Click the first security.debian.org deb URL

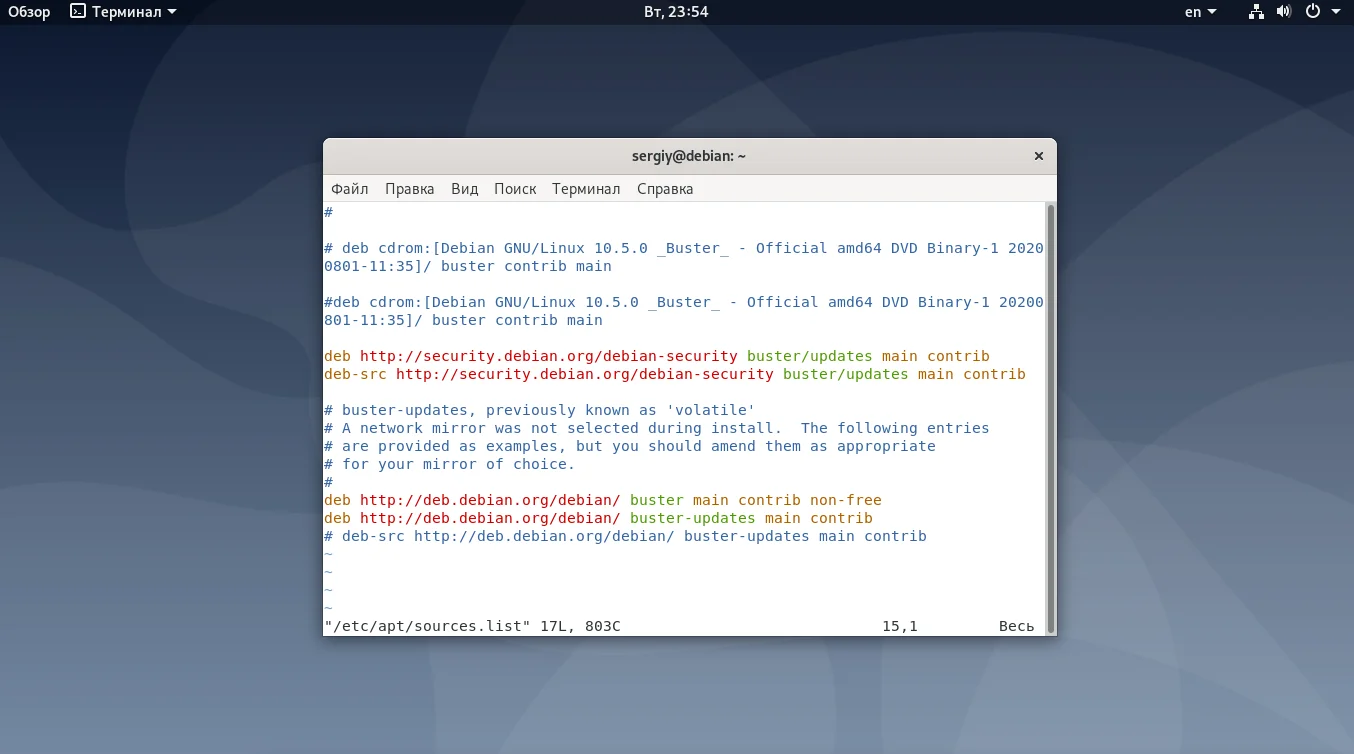[549, 356]
